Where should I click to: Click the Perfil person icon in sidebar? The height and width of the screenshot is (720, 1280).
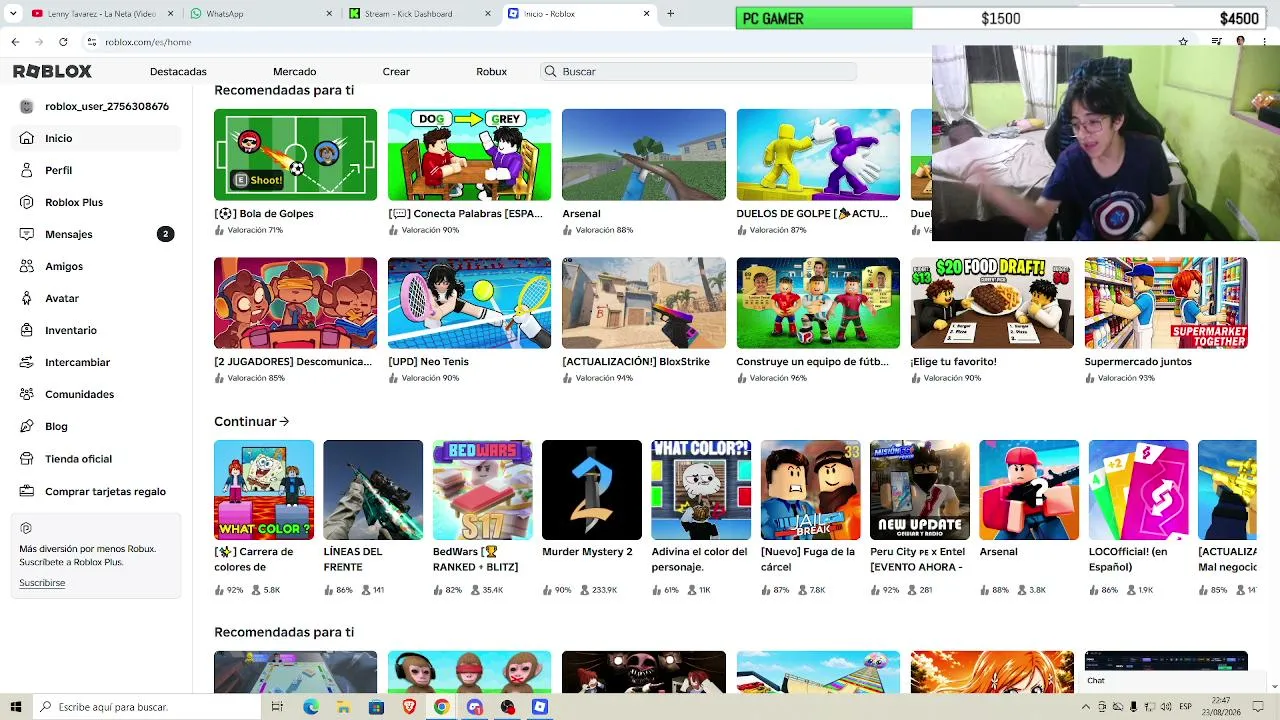pos(26,170)
